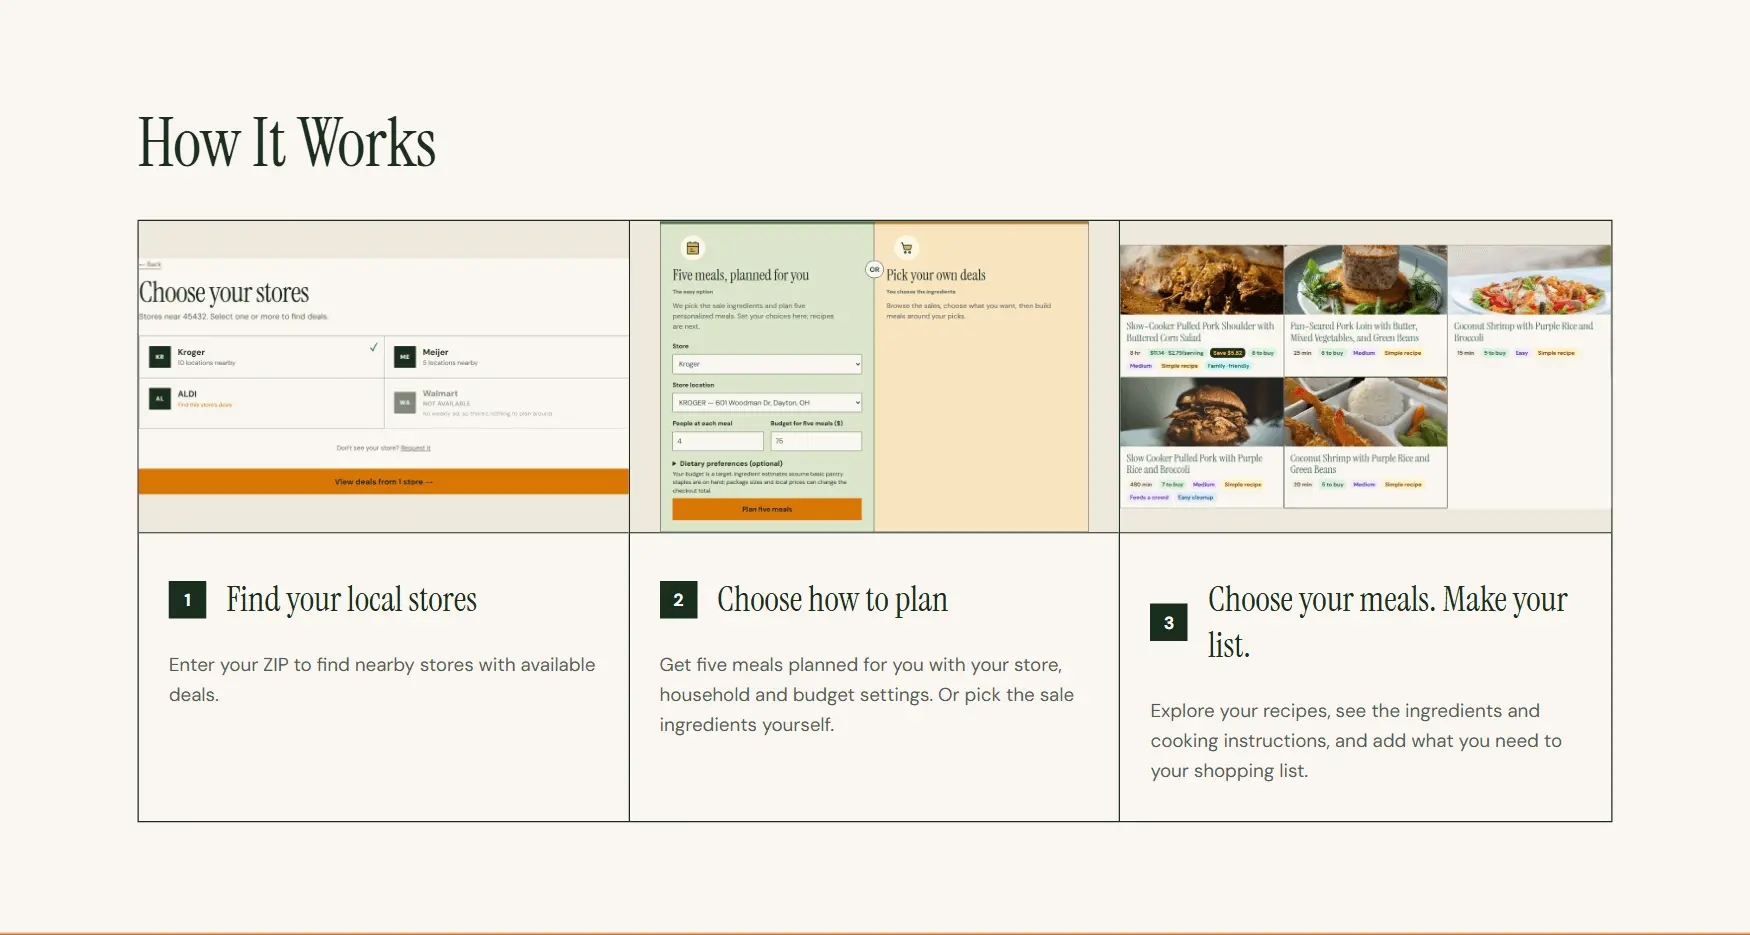Open Coconut Shrimp with Broccoli photo
Screen dimensions: 1750x935
click(x=1530, y=280)
